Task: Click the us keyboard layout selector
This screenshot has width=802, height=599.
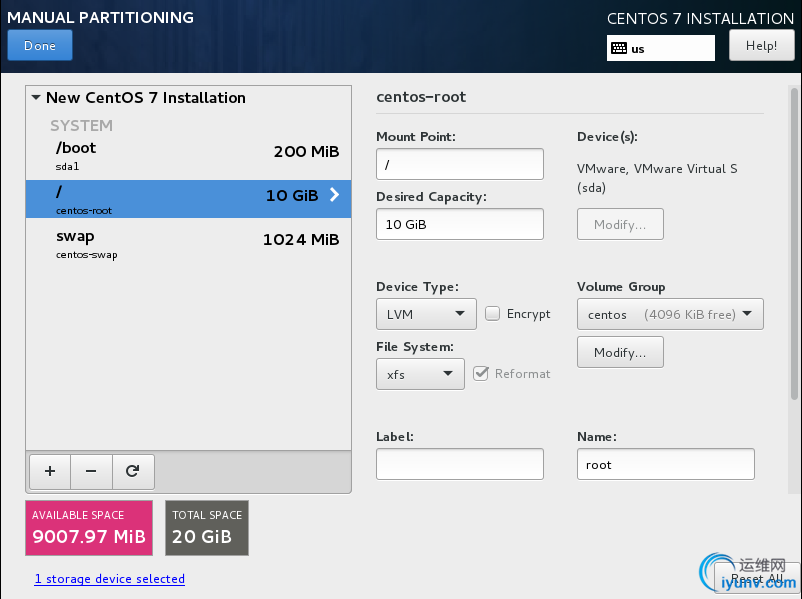Action: (661, 48)
